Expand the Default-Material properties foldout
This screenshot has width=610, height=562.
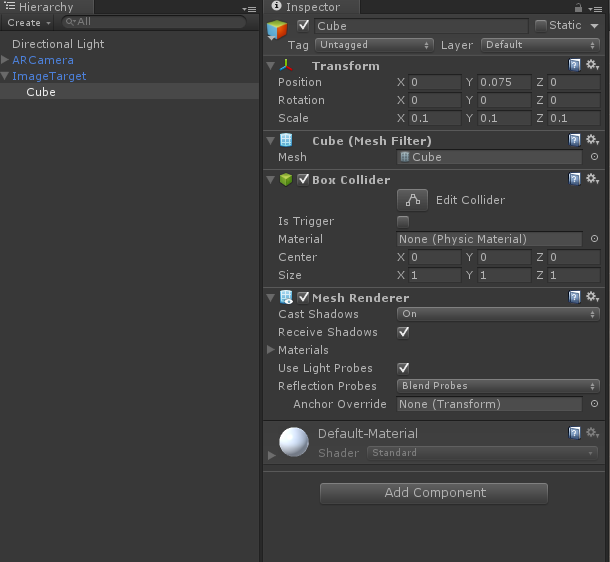tap(272, 455)
